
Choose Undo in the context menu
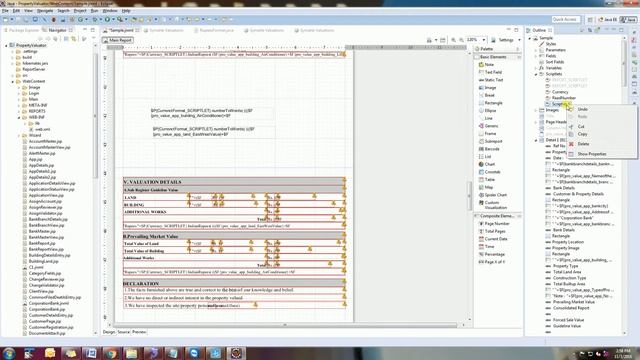click(x=582, y=109)
